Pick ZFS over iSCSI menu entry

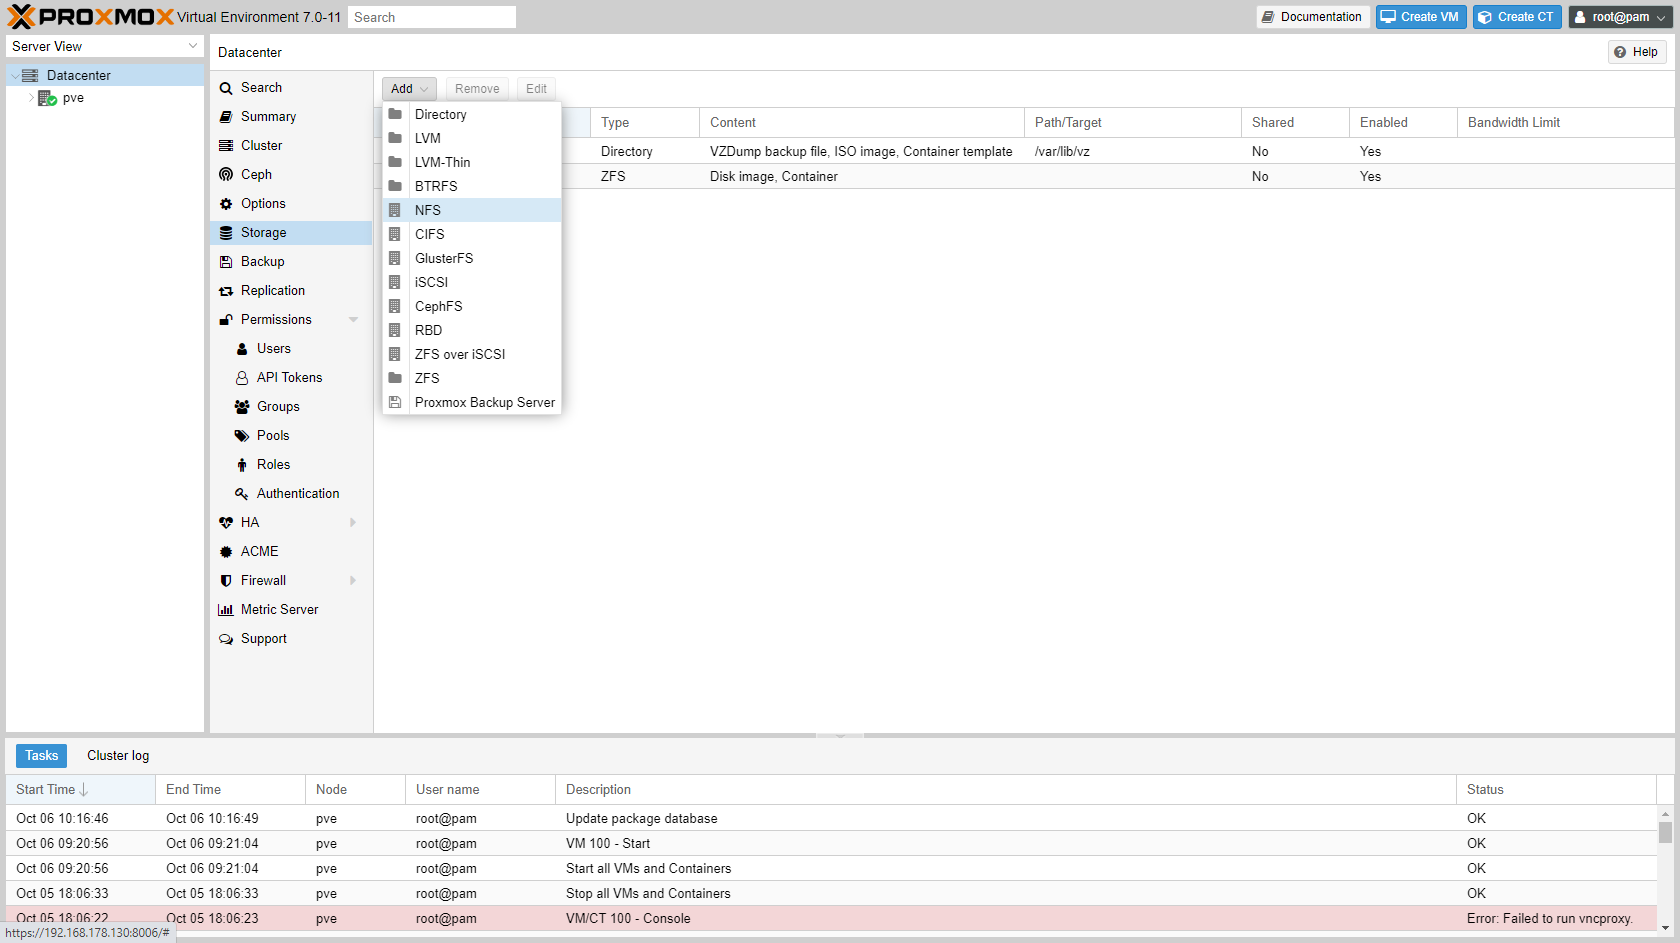(x=472, y=355)
